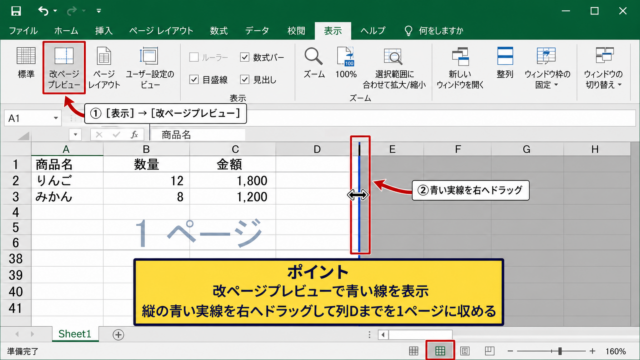
Task: Click the zoom in plus button
Action: 593,351
